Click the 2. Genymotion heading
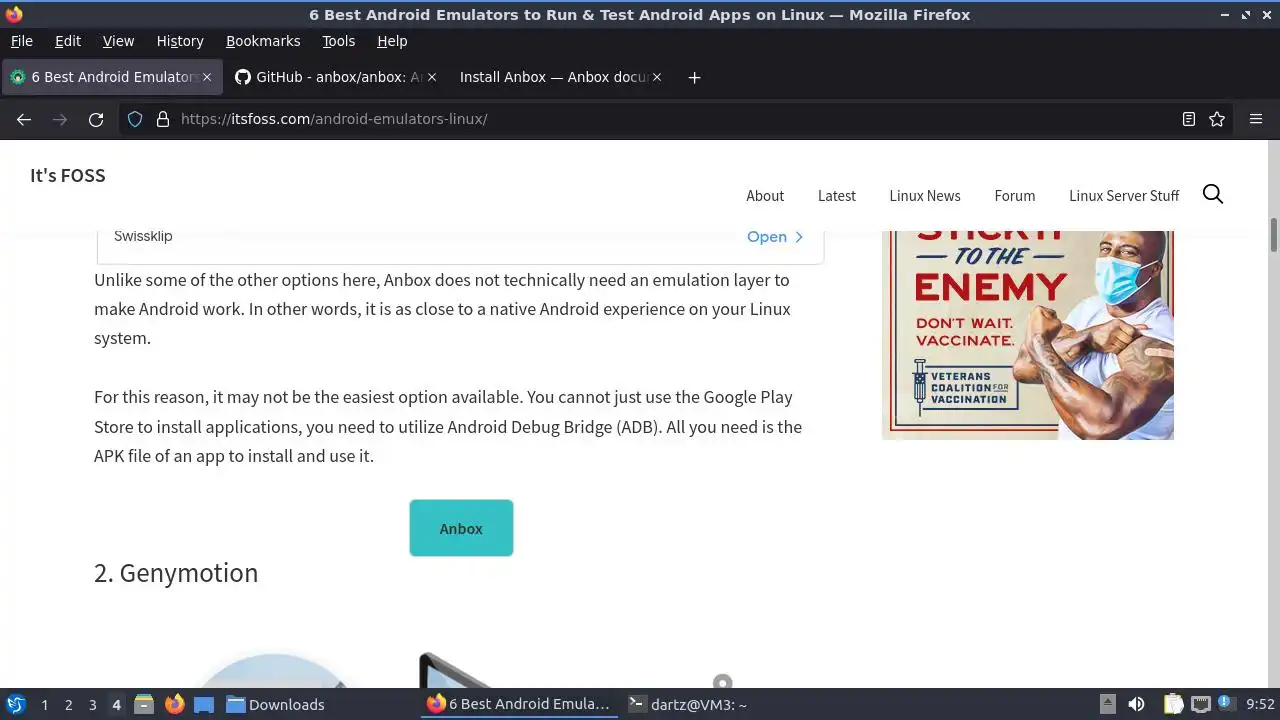The image size is (1280, 720). [176, 573]
